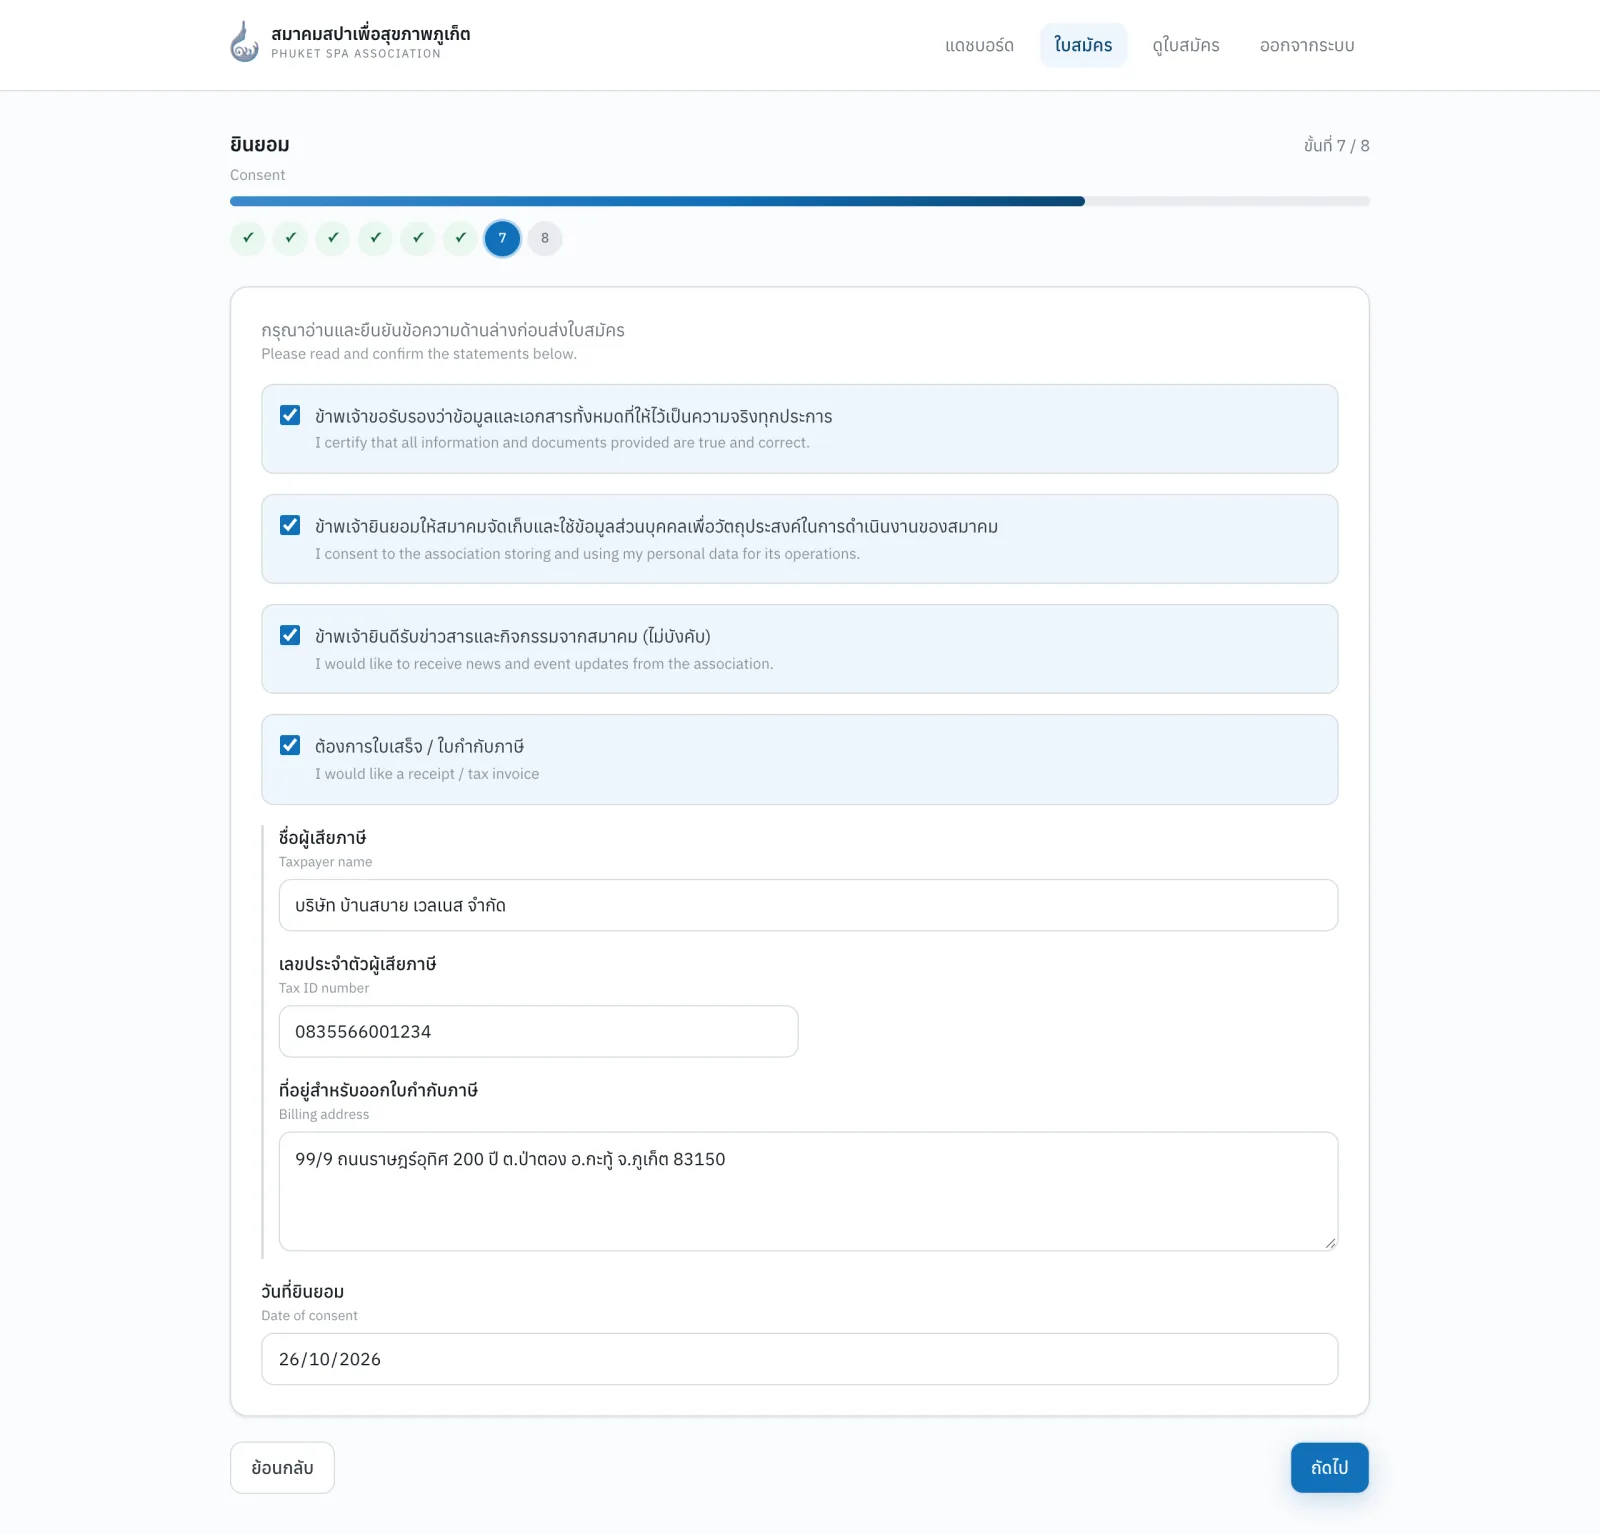Open ดูใบสมัคร view application page

[1185, 45]
